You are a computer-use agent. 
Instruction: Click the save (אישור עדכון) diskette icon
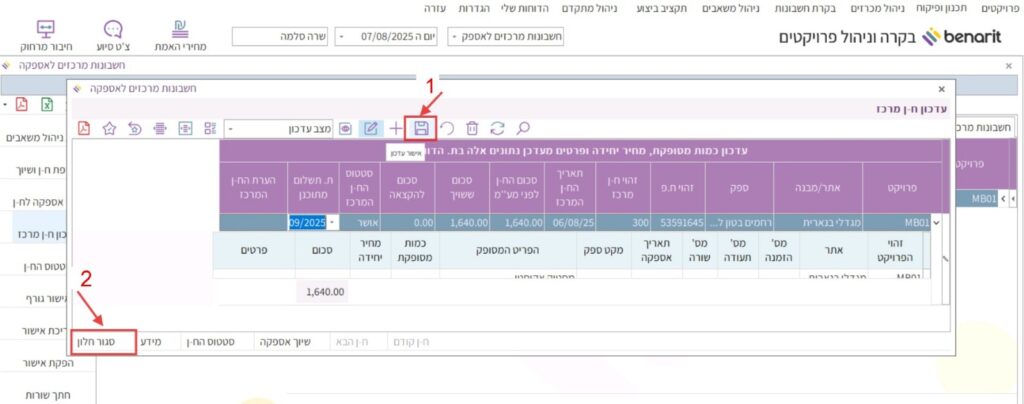coord(421,128)
